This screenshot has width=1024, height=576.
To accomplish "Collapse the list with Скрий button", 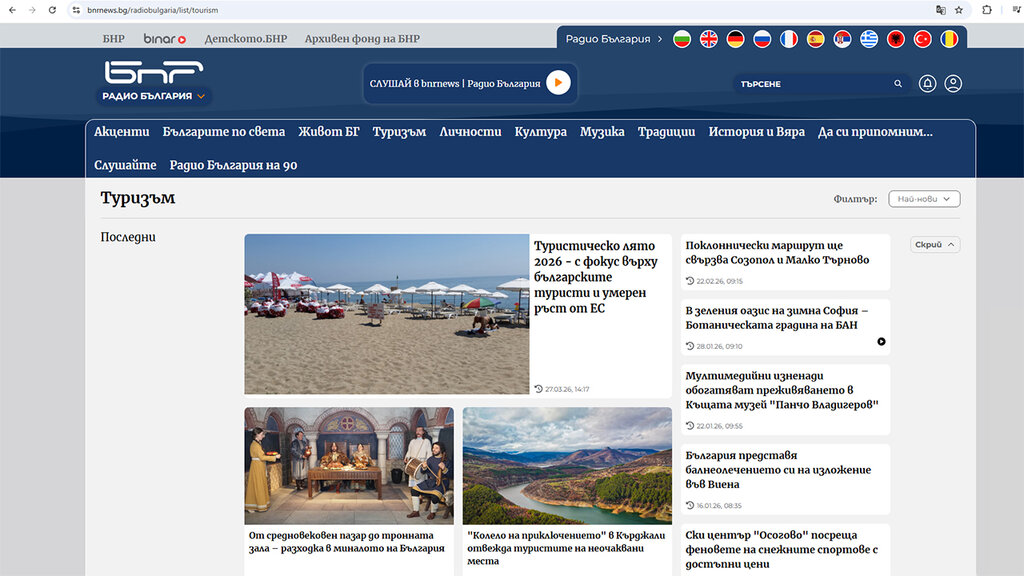I will [935, 245].
